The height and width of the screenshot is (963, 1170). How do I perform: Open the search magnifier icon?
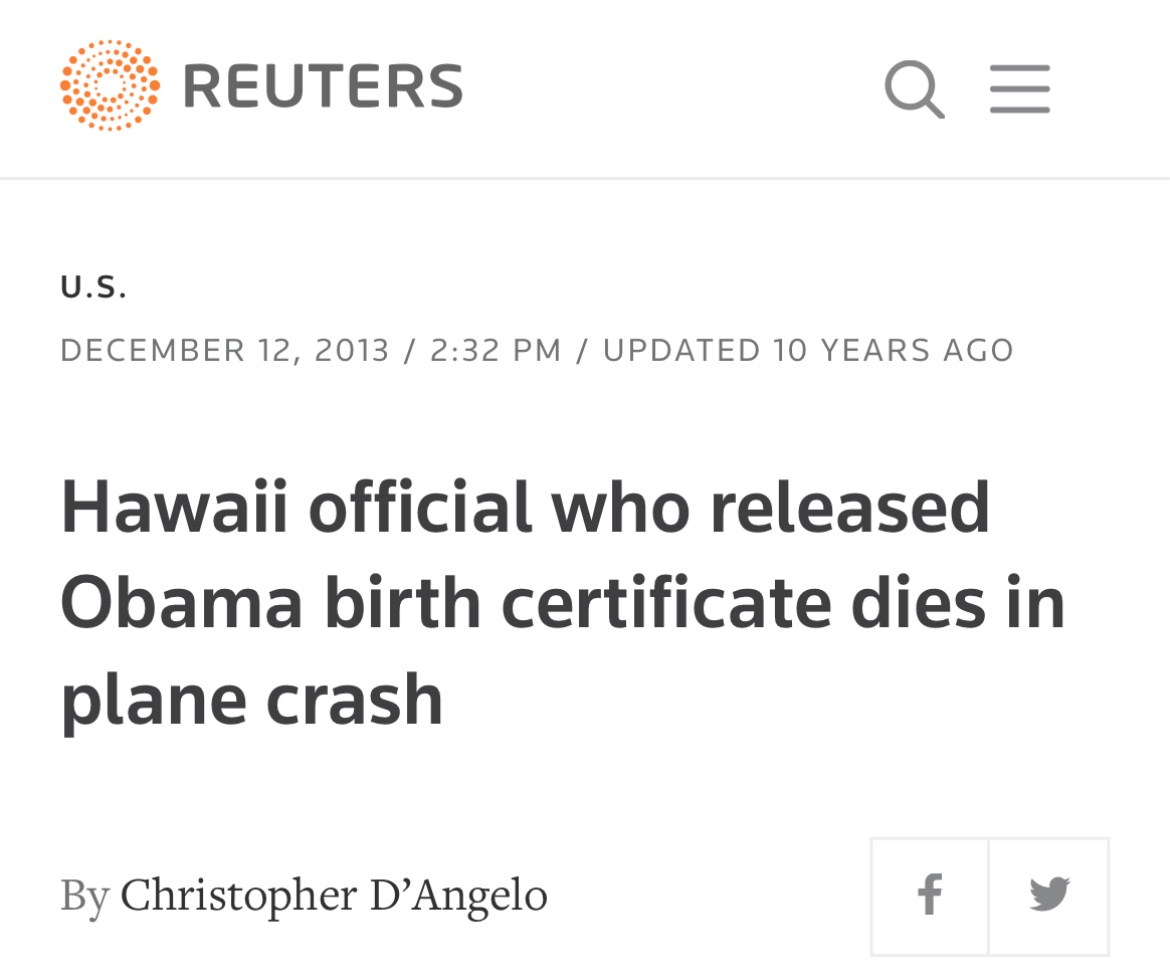(914, 89)
